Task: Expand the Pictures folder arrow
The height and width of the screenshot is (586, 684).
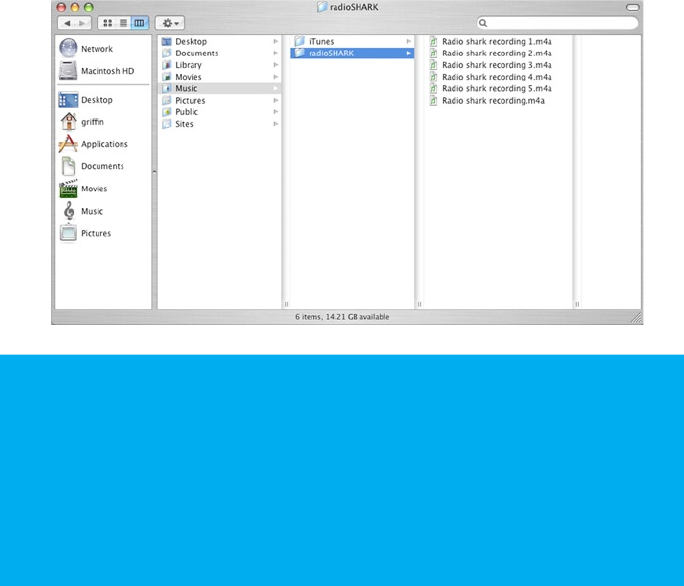Action: (x=276, y=100)
